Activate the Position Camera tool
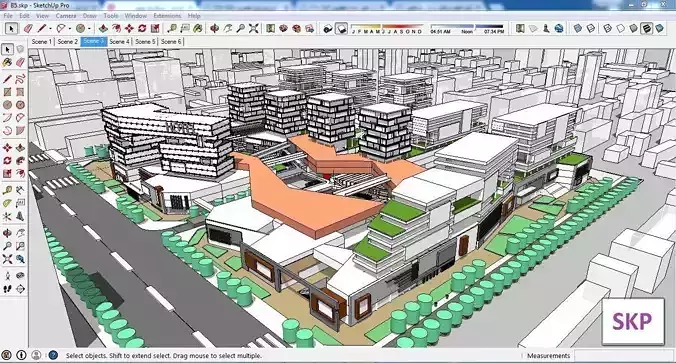The width and height of the screenshot is (676, 363). [7, 275]
